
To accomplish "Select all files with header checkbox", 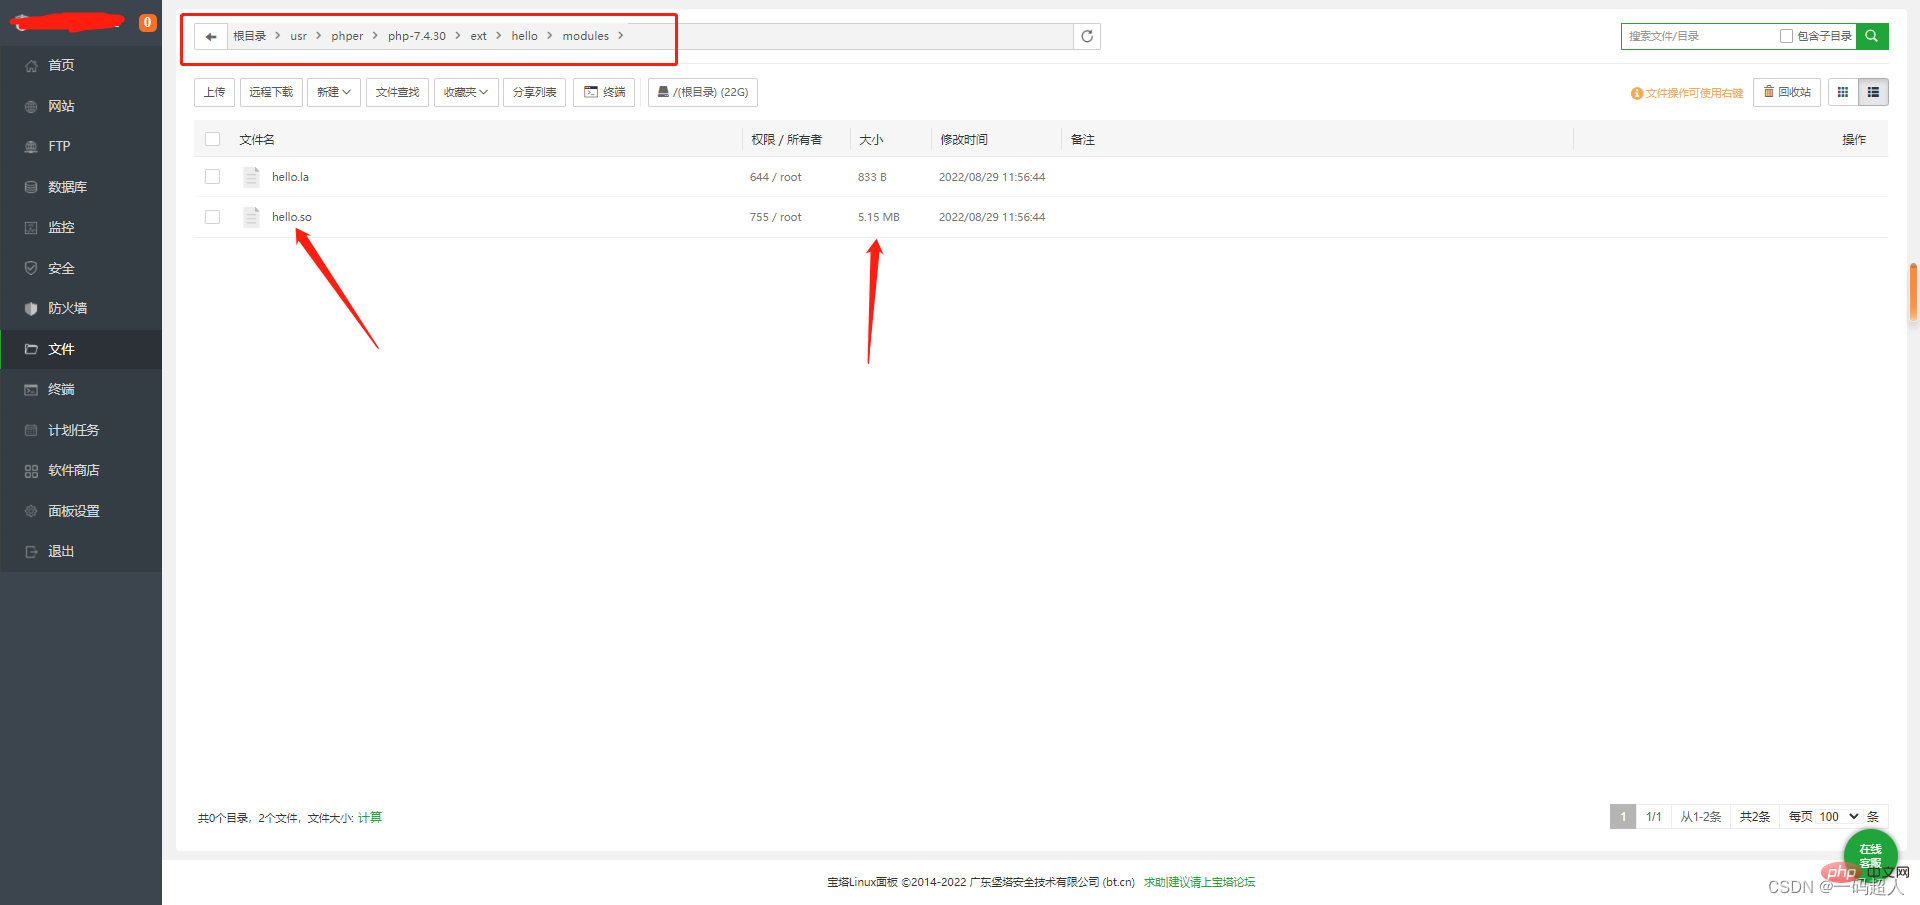I will pos(212,139).
